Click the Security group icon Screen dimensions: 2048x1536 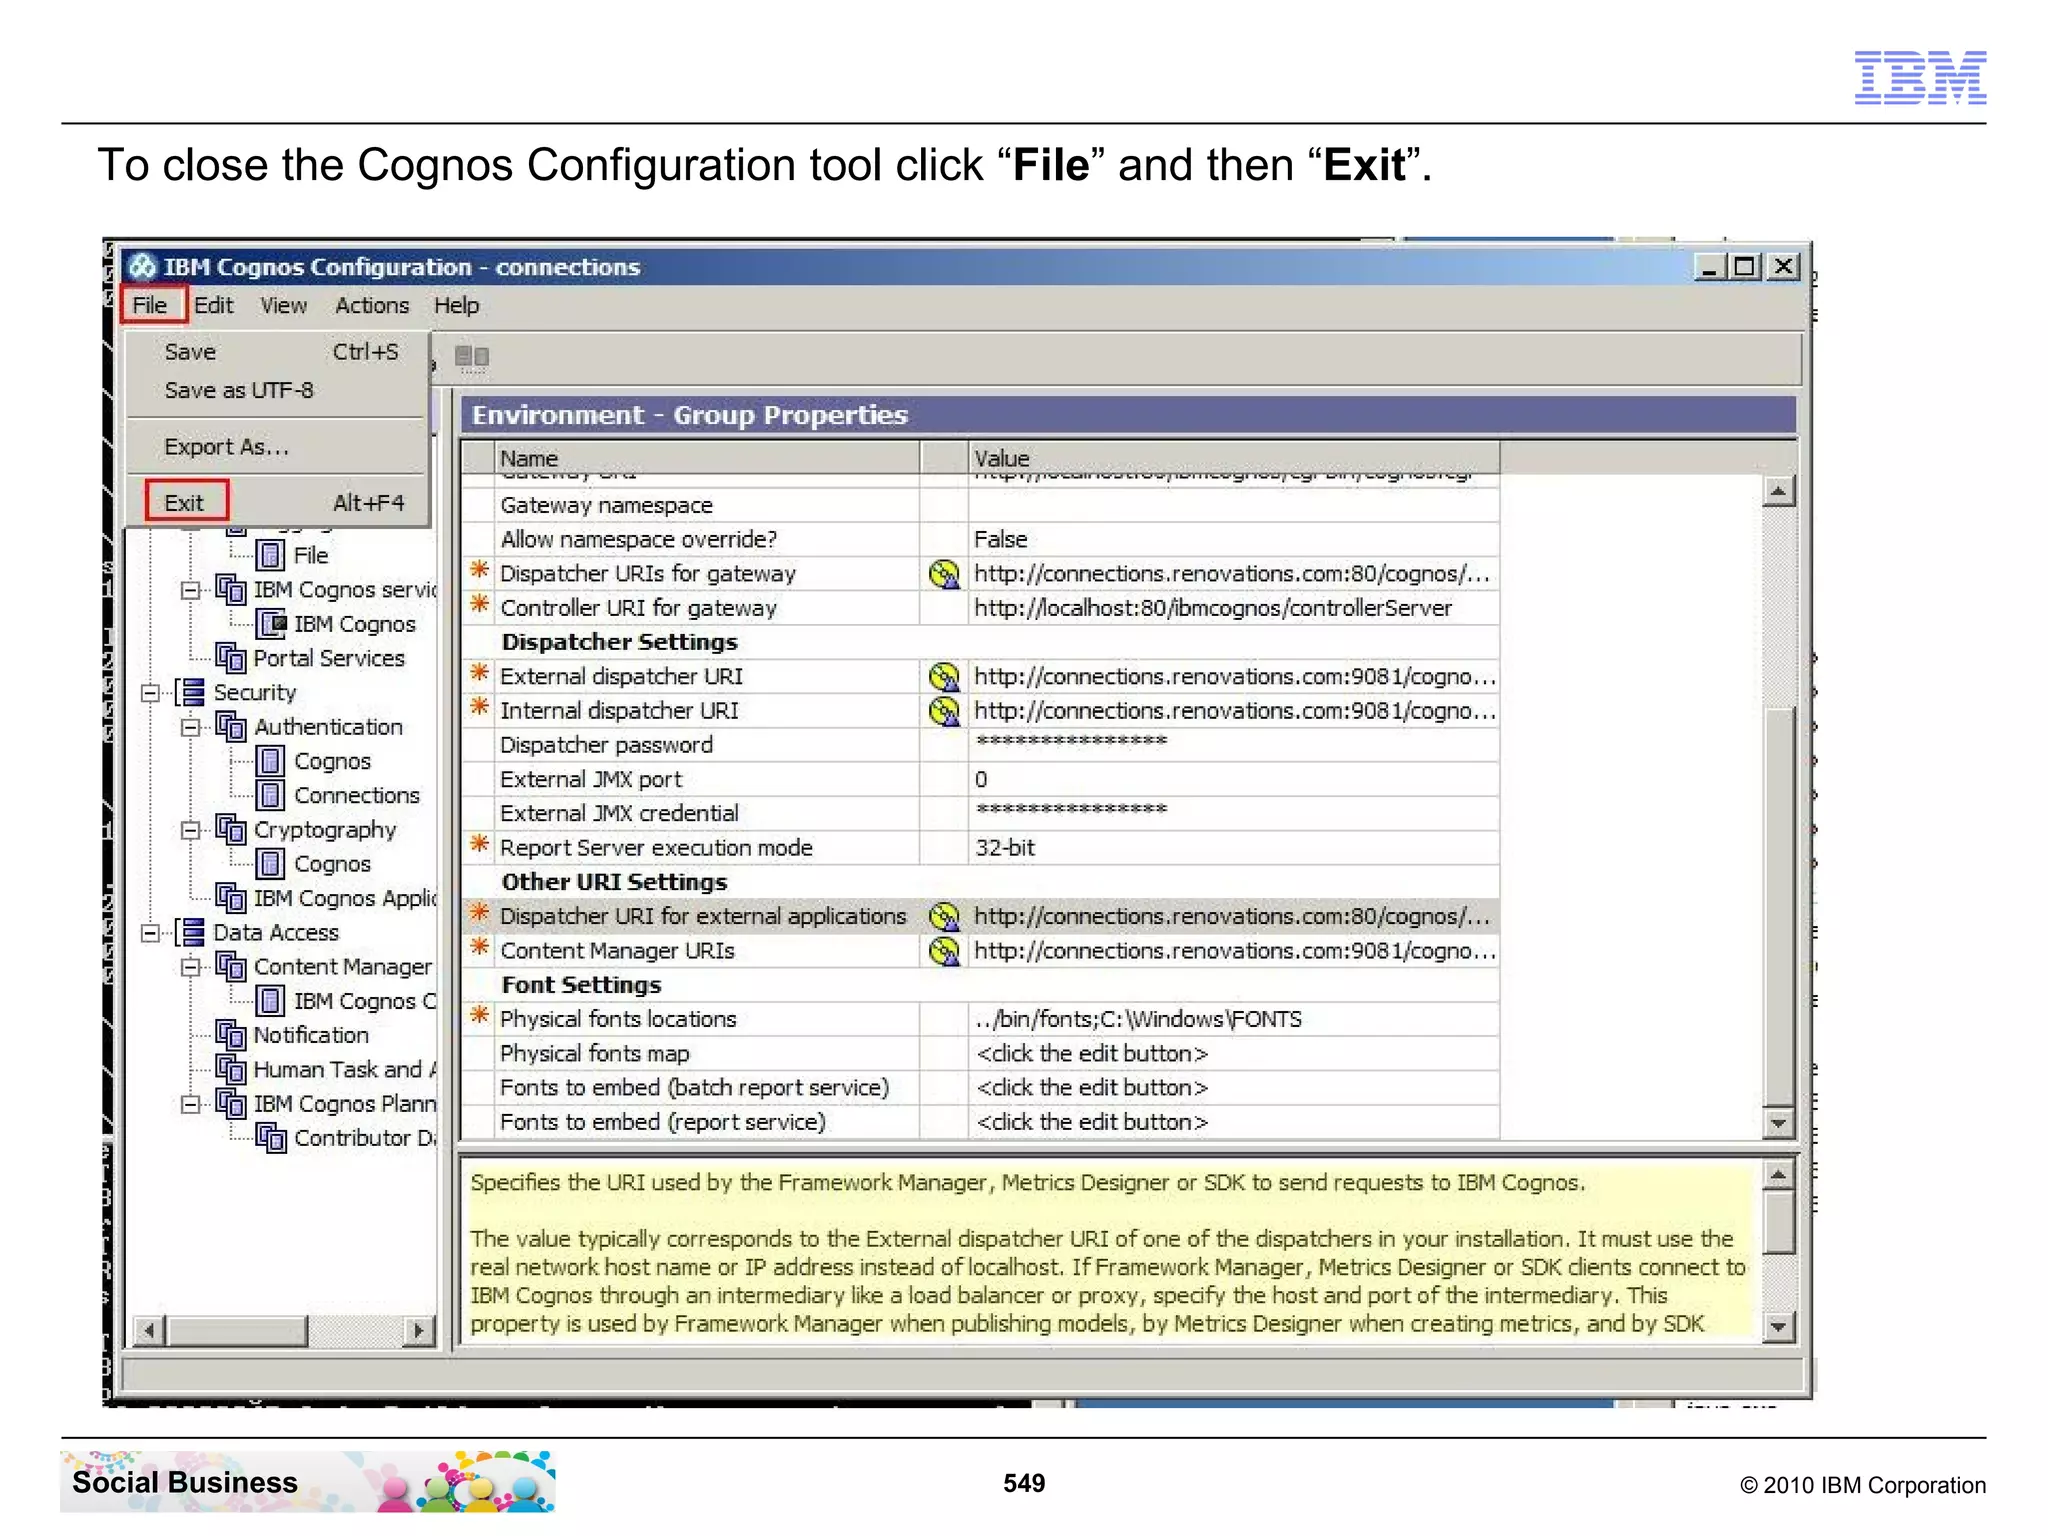192,692
